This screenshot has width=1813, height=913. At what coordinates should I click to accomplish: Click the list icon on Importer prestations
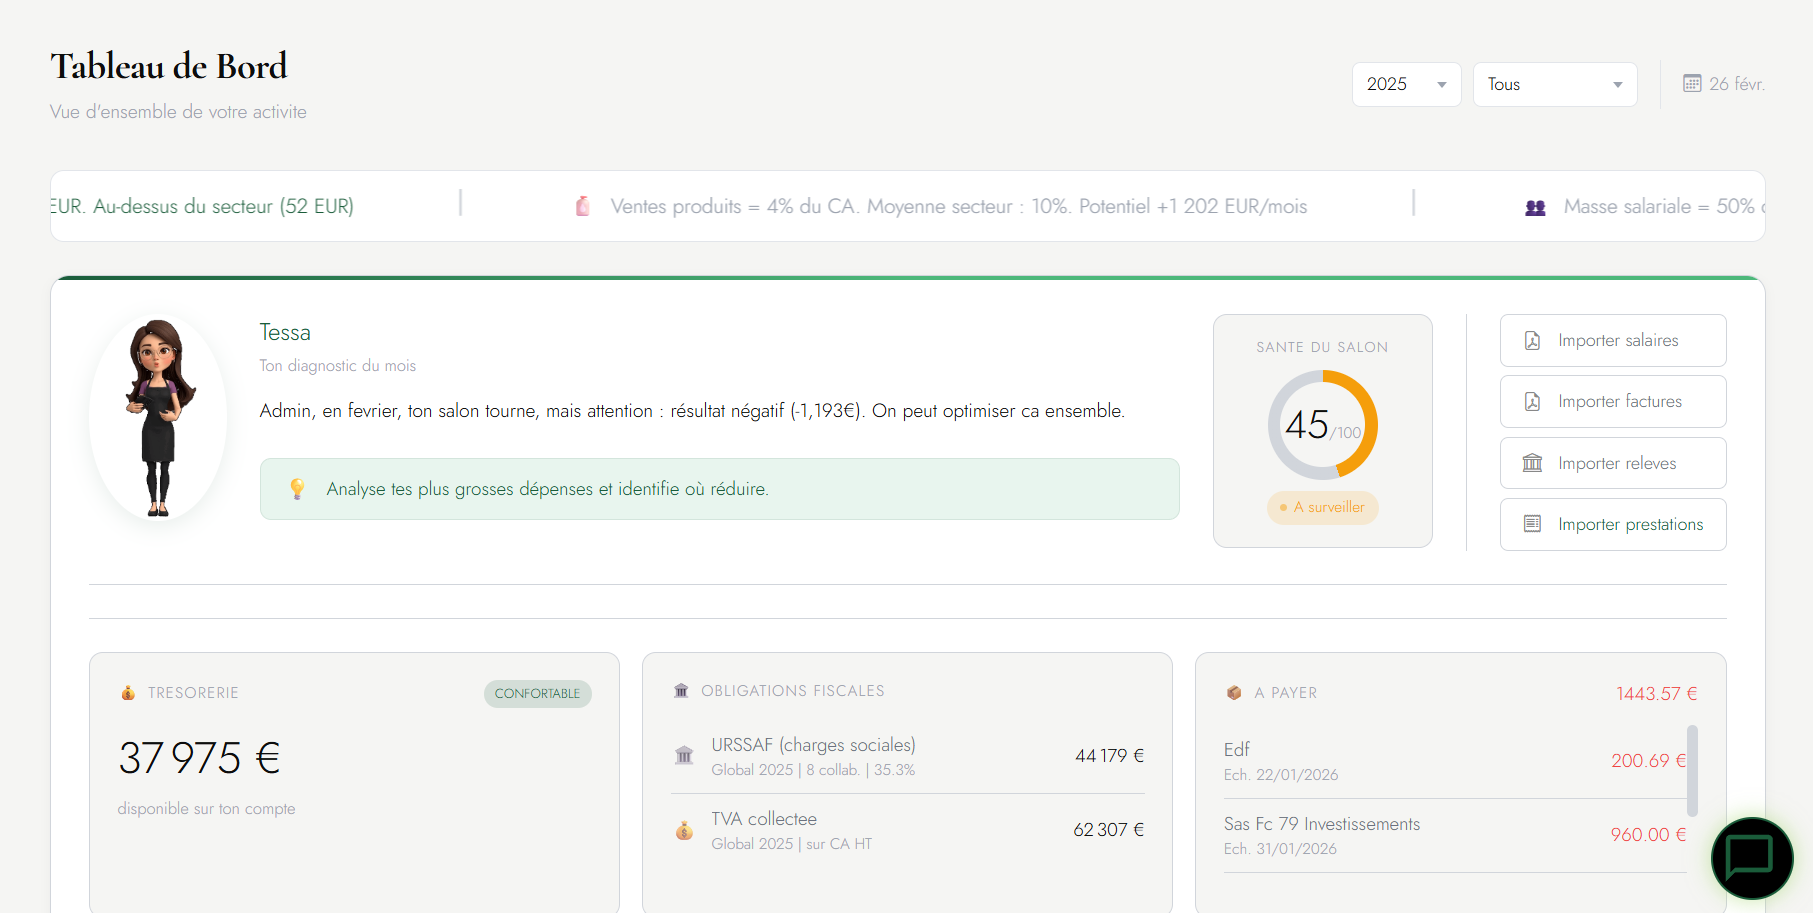pos(1533,524)
